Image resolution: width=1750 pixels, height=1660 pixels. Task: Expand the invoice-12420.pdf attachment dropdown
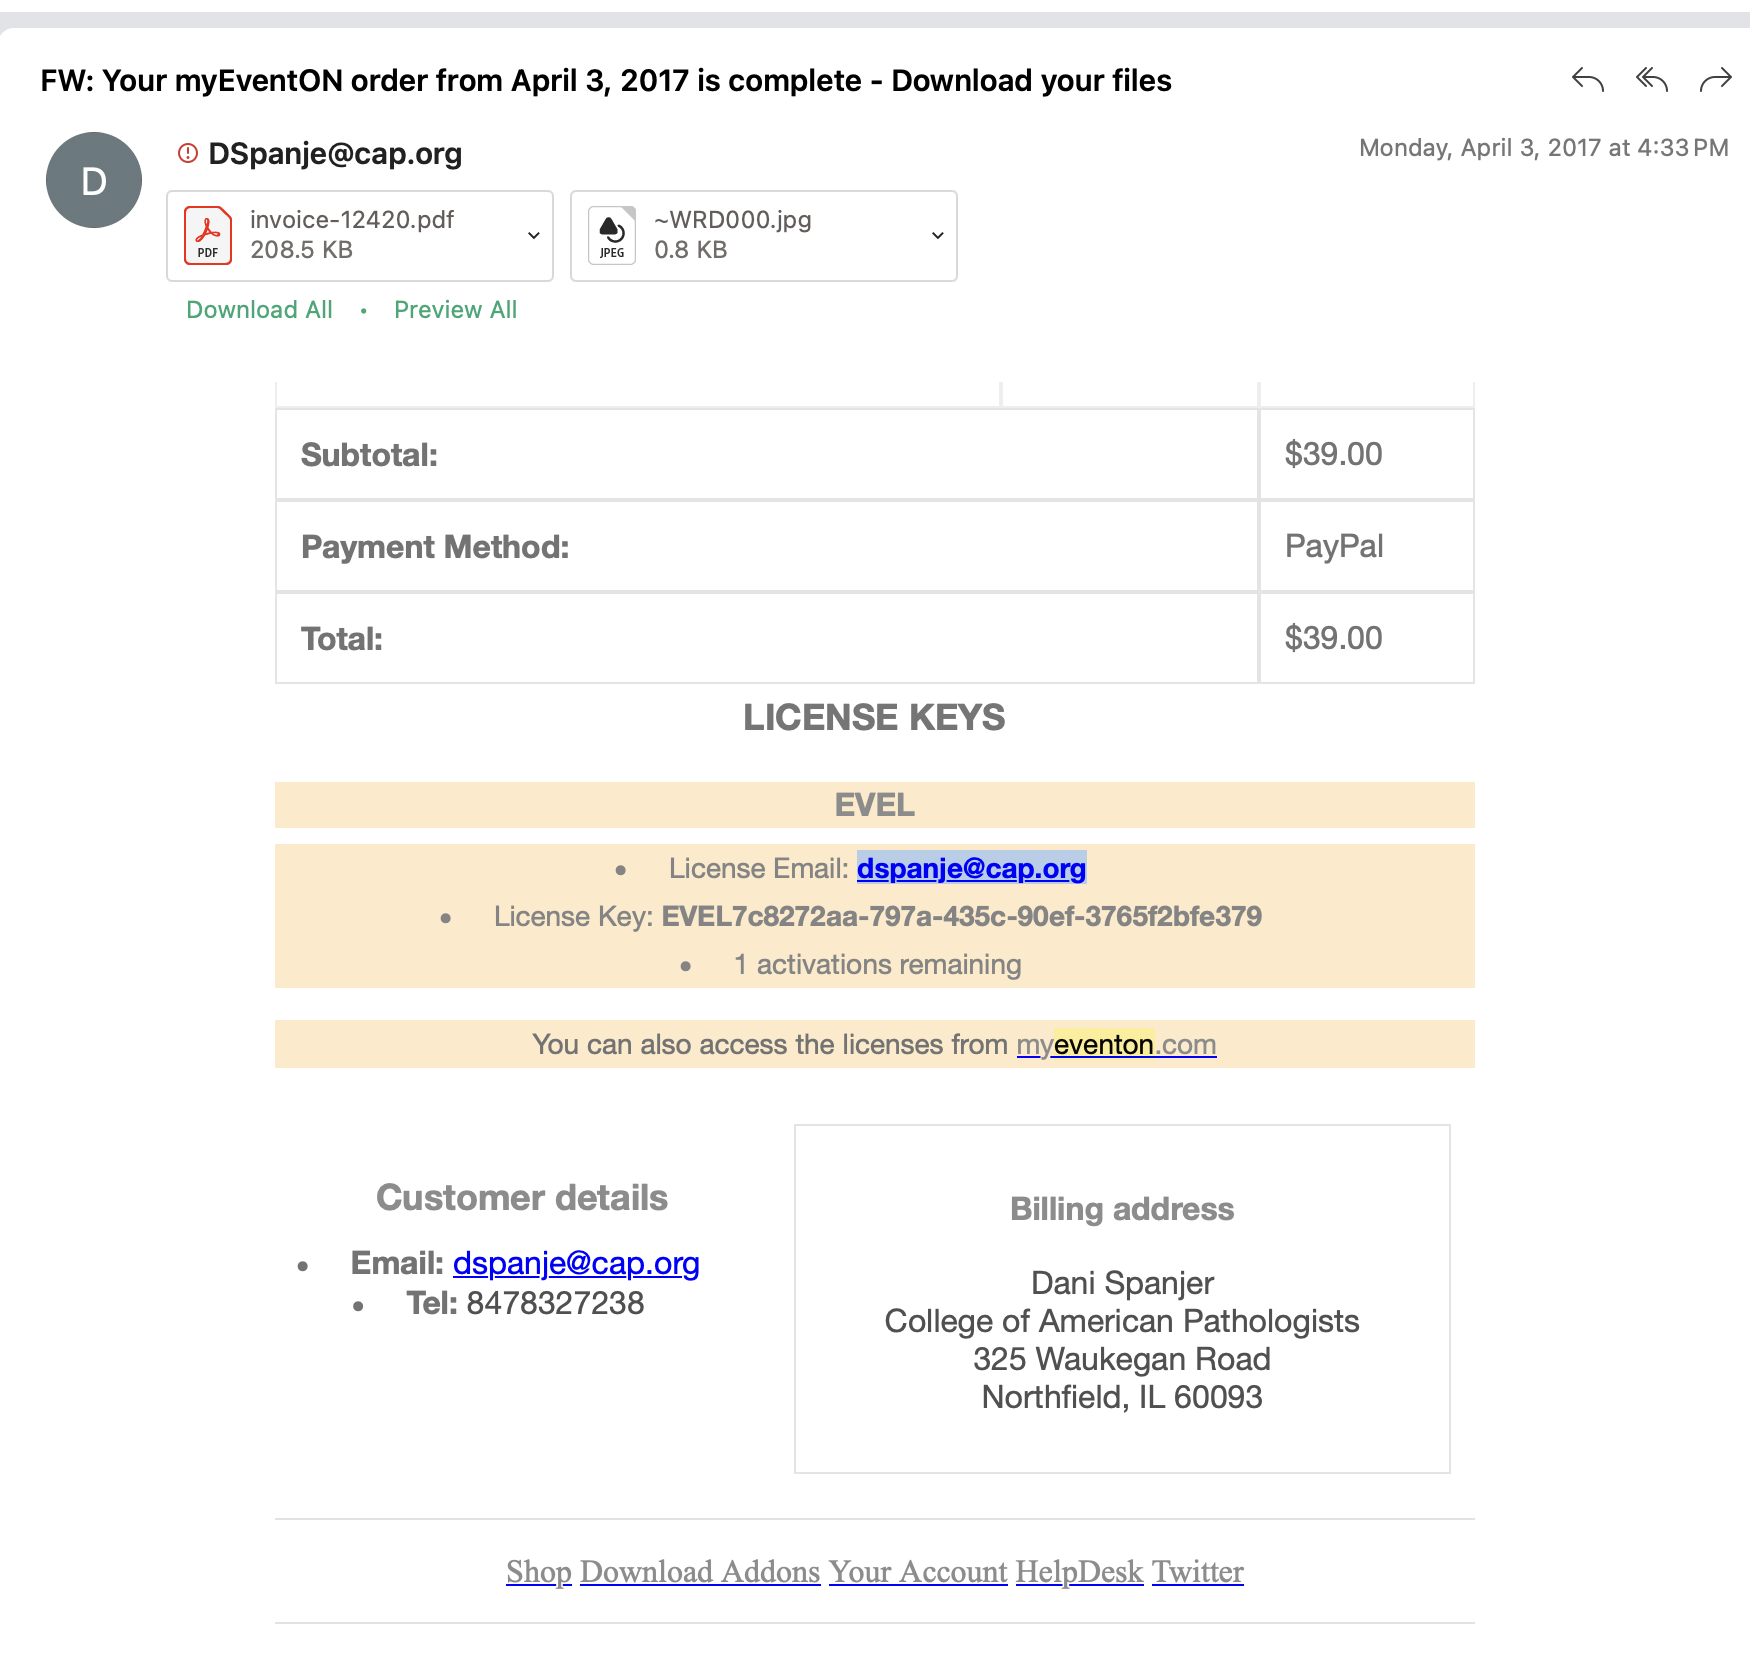(x=534, y=236)
